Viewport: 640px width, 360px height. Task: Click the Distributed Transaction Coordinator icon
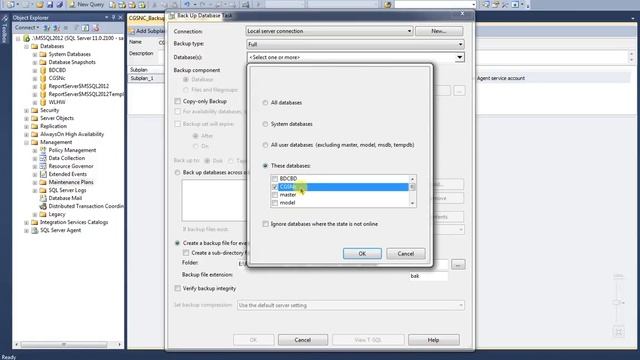click(43, 206)
